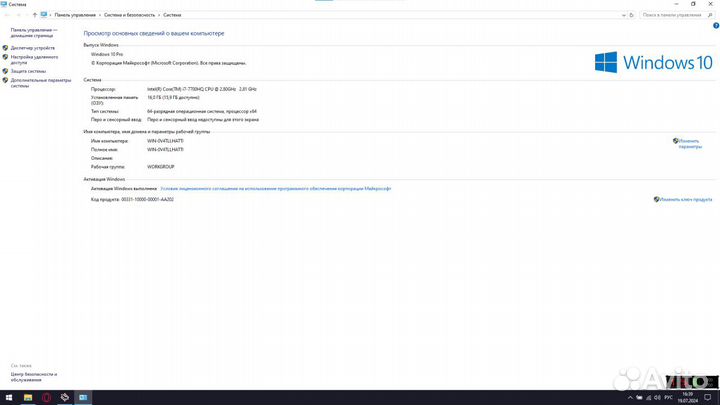
Task: Select Система и безопасность breadcrumb
Action: [129, 15]
